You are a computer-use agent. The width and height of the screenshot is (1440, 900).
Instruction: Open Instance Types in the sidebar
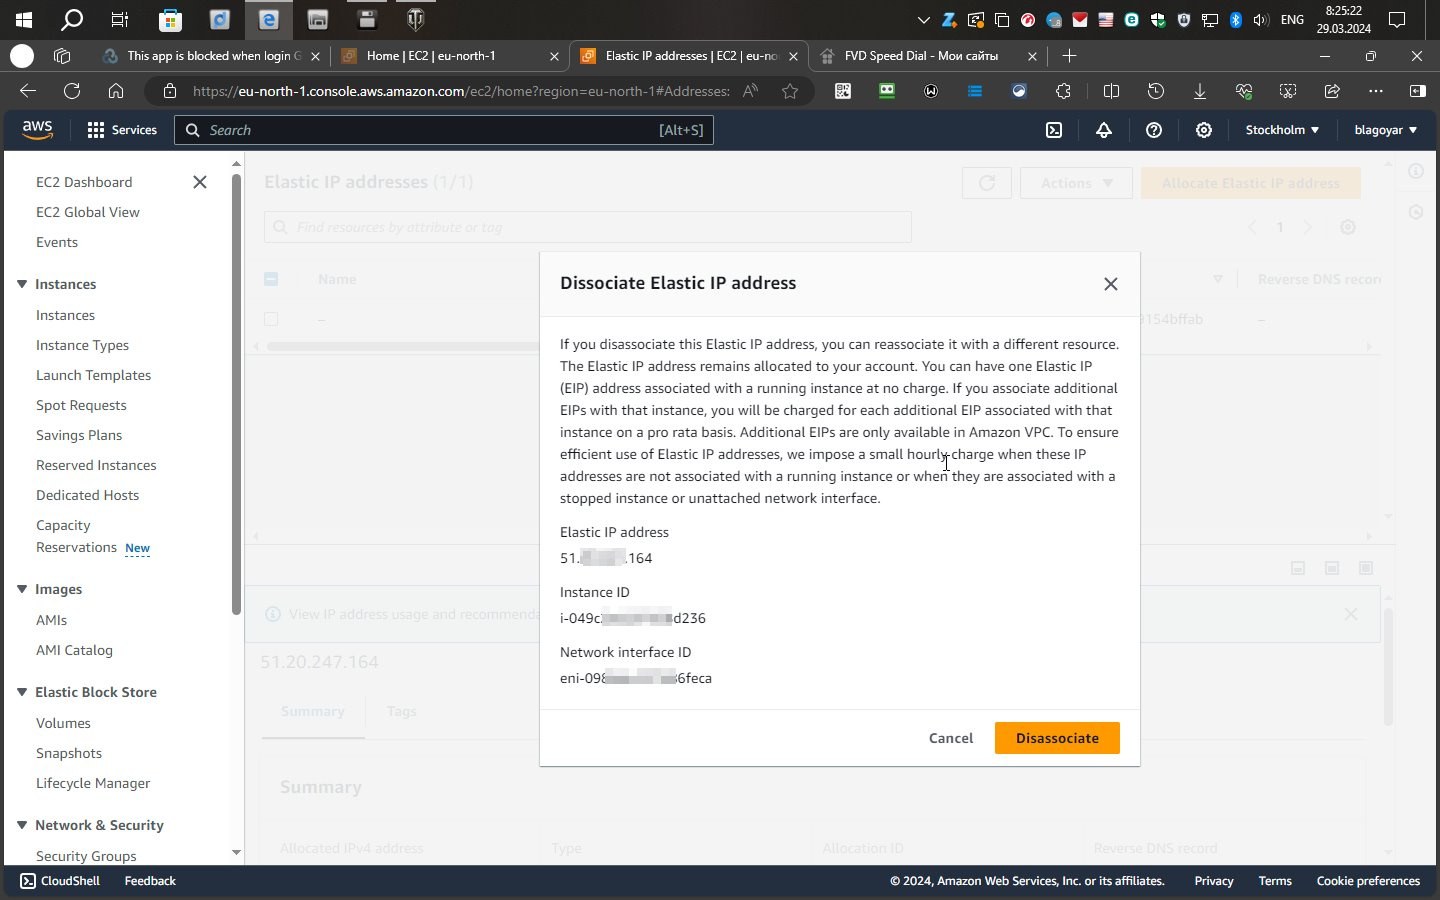[82, 345]
